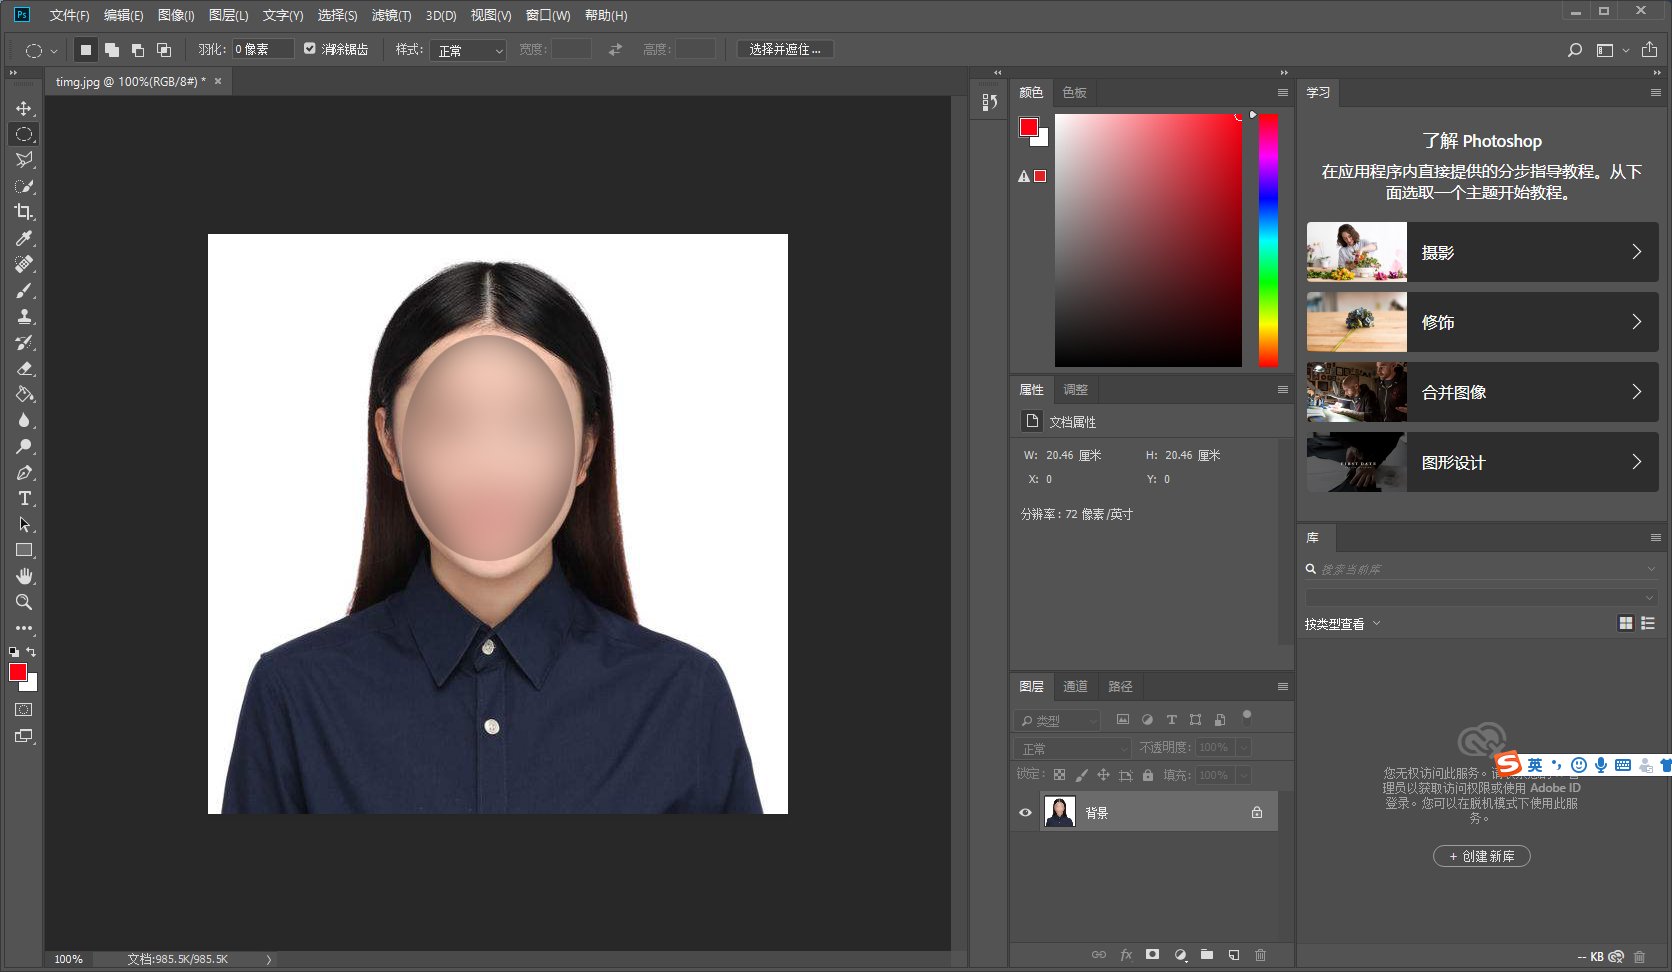Select the Crop tool

coord(24,212)
